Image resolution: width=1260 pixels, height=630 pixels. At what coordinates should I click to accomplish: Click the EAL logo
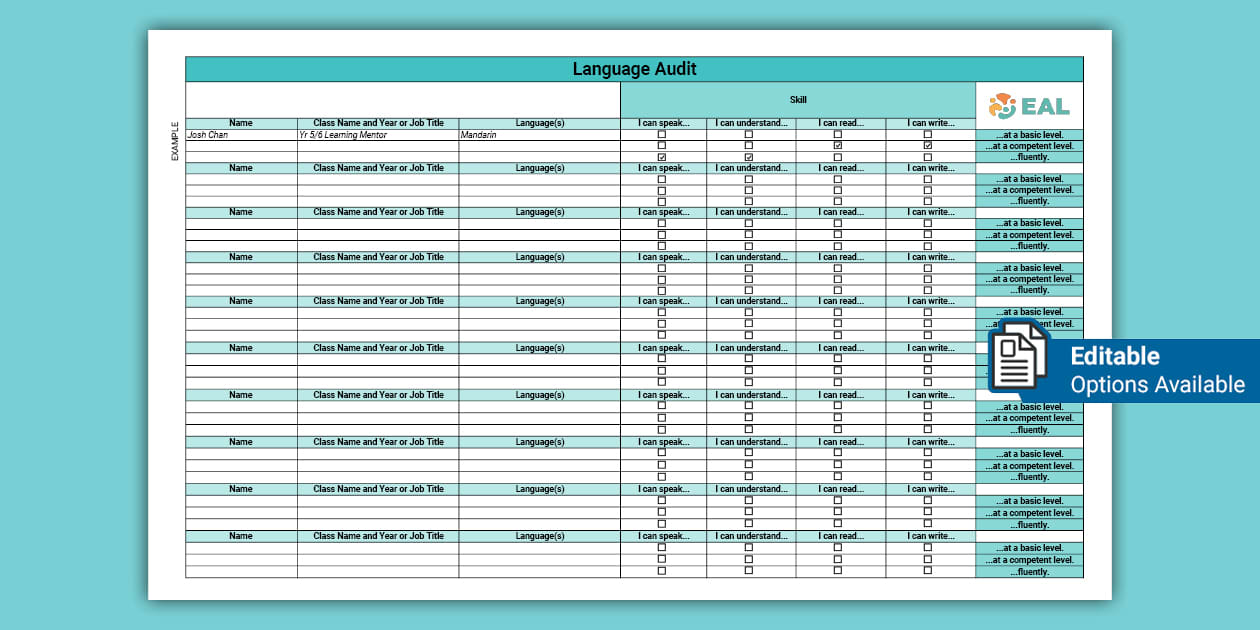pyautogui.click(x=1030, y=103)
